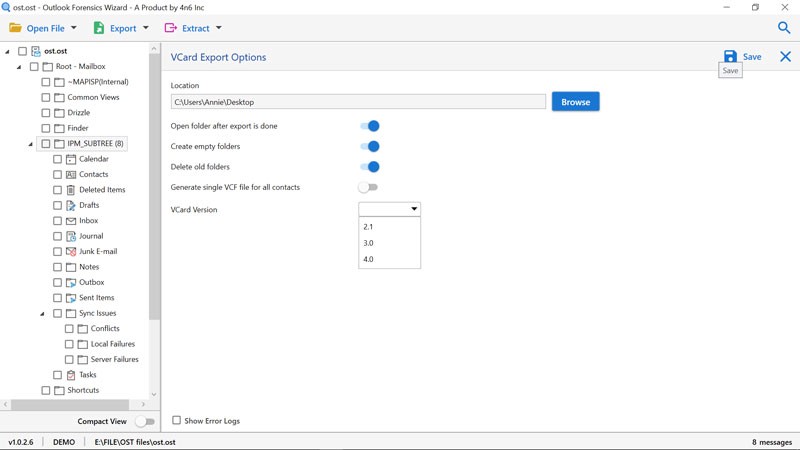Click the Save floppy disk icon
The image size is (800, 450).
coord(730,57)
